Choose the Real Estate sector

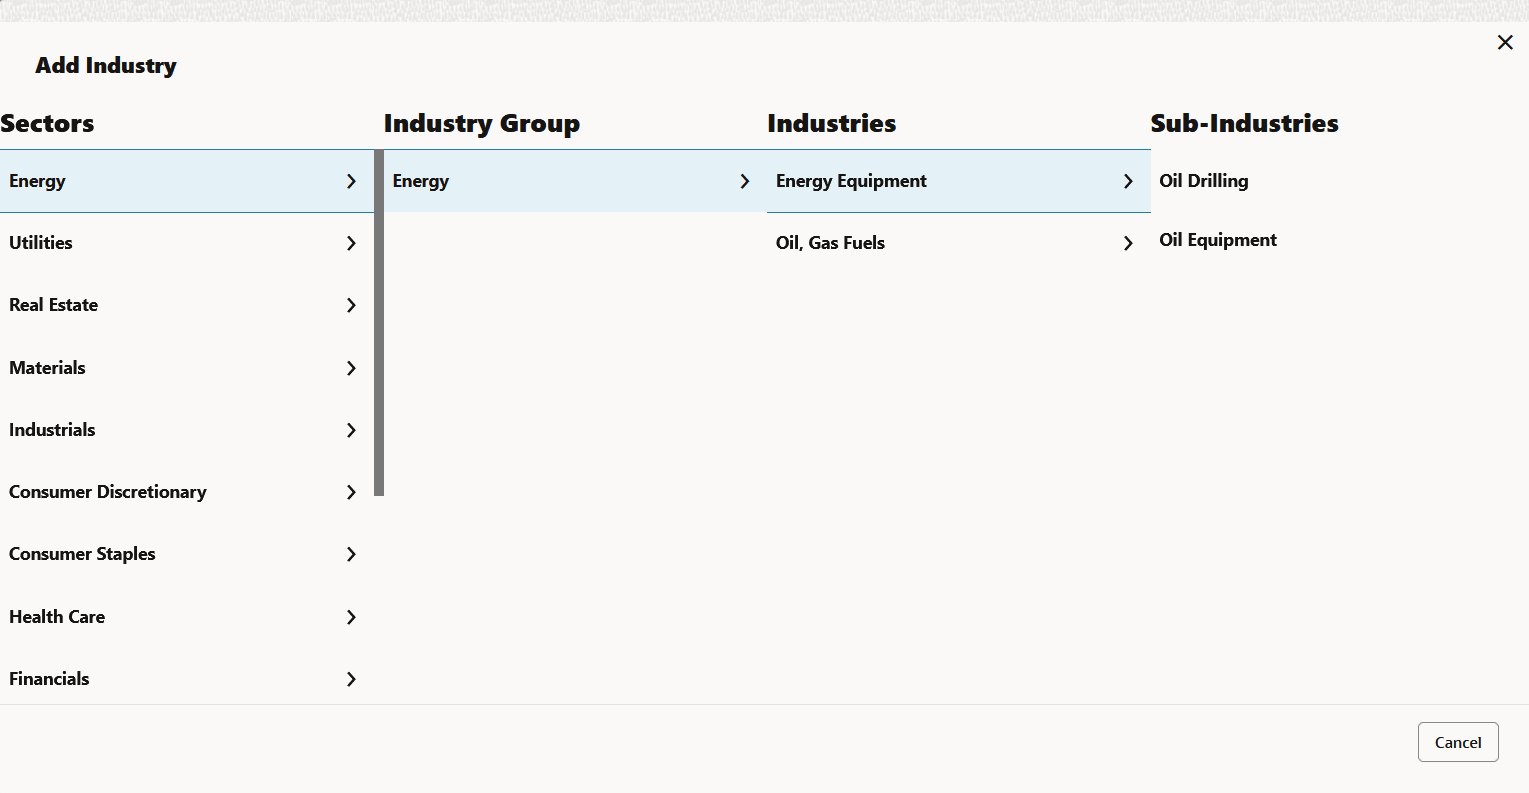pyautogui.click(x=187, y=305)
